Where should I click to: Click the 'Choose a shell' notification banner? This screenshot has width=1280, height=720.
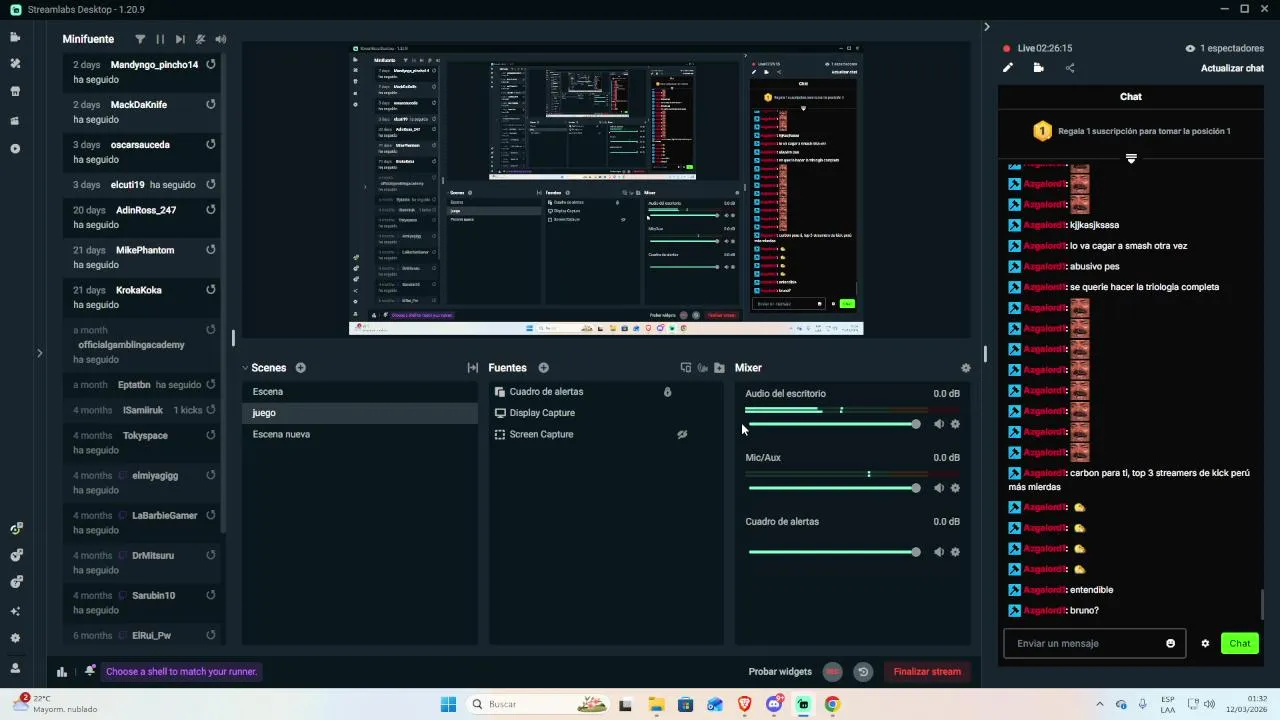[x=181, y=672]
